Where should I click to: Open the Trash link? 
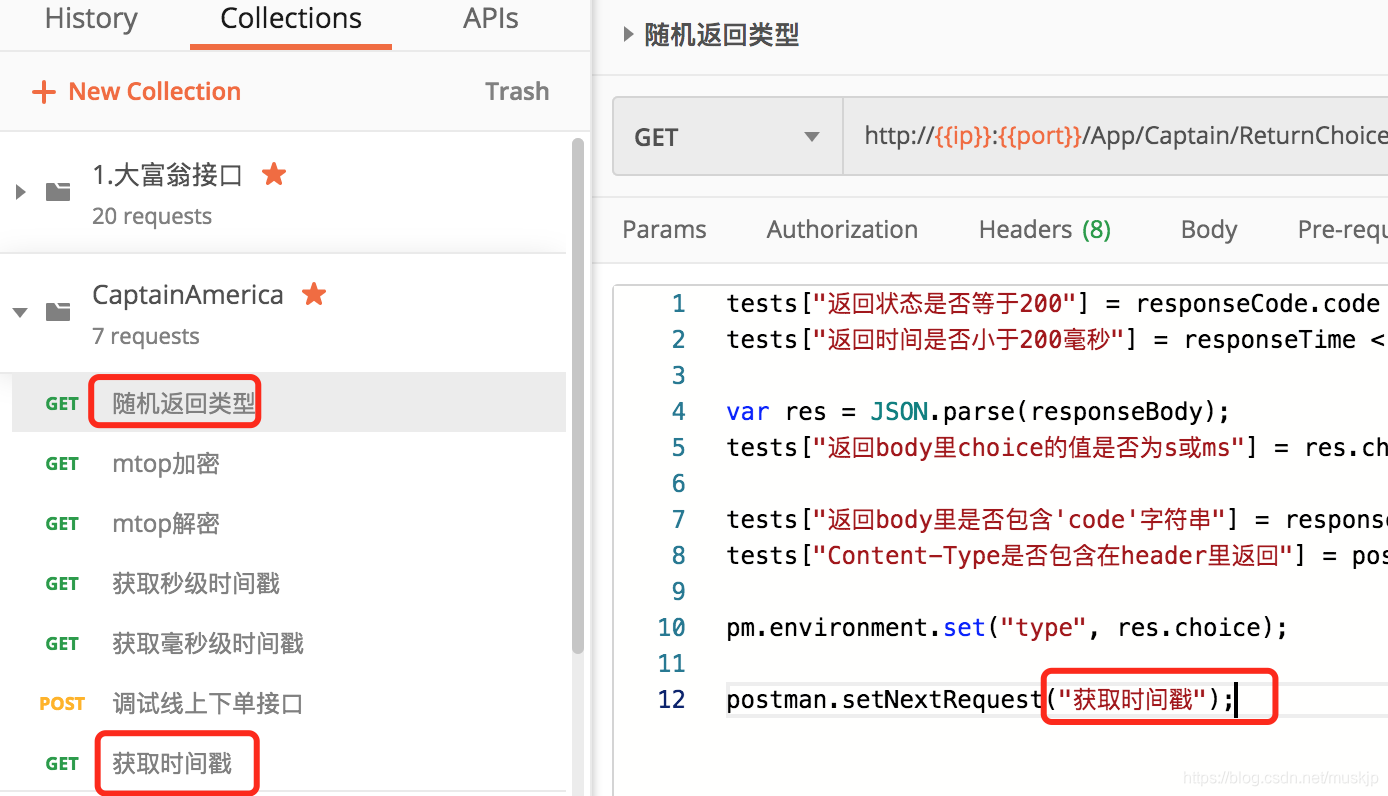pyautogui.click(x=517, y=92)
